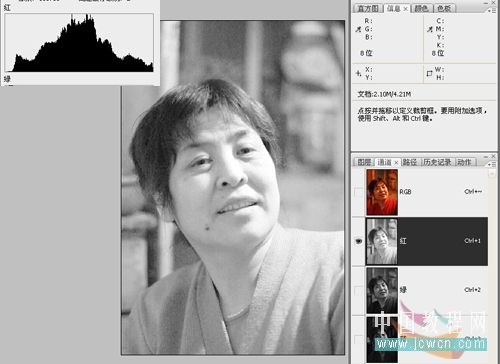Click the 文档:2.10M/4.21M document size text

click(x=384, y=94)
